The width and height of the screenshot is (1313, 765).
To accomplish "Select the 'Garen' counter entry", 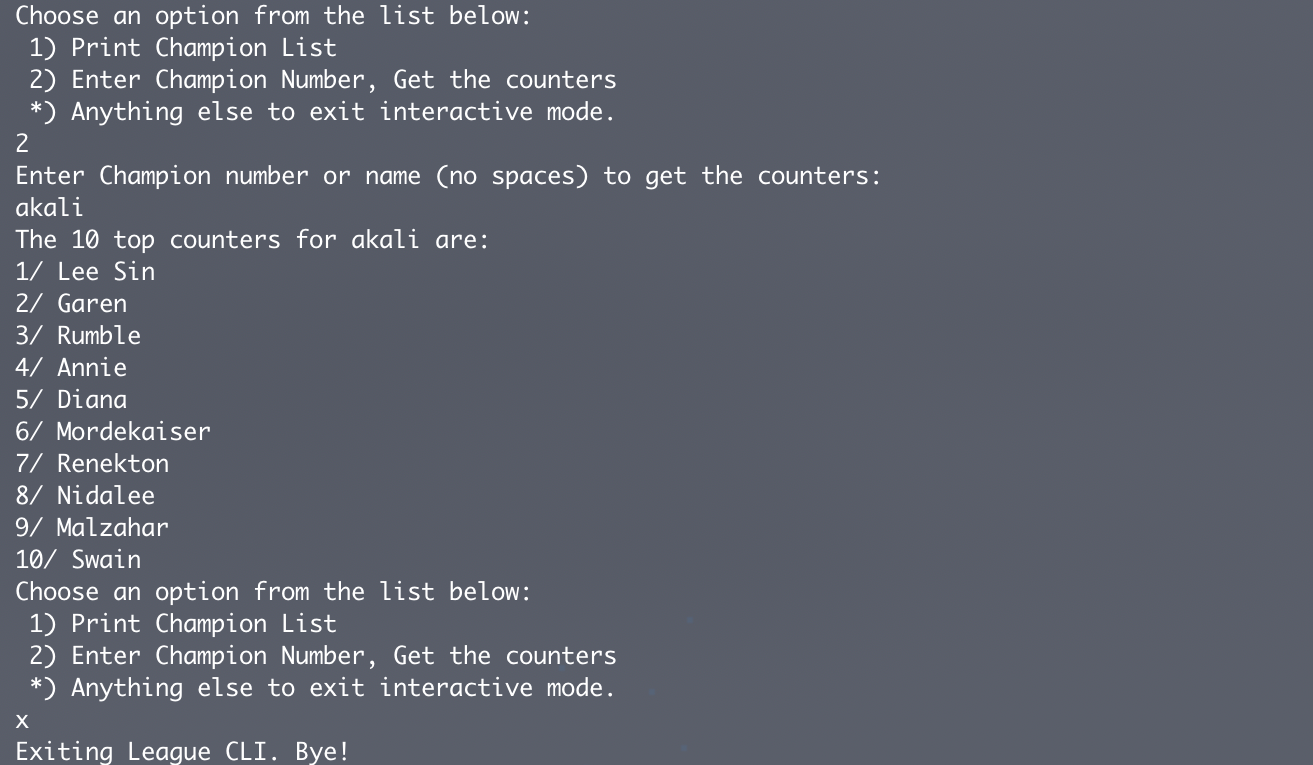I will click(71, 303).
